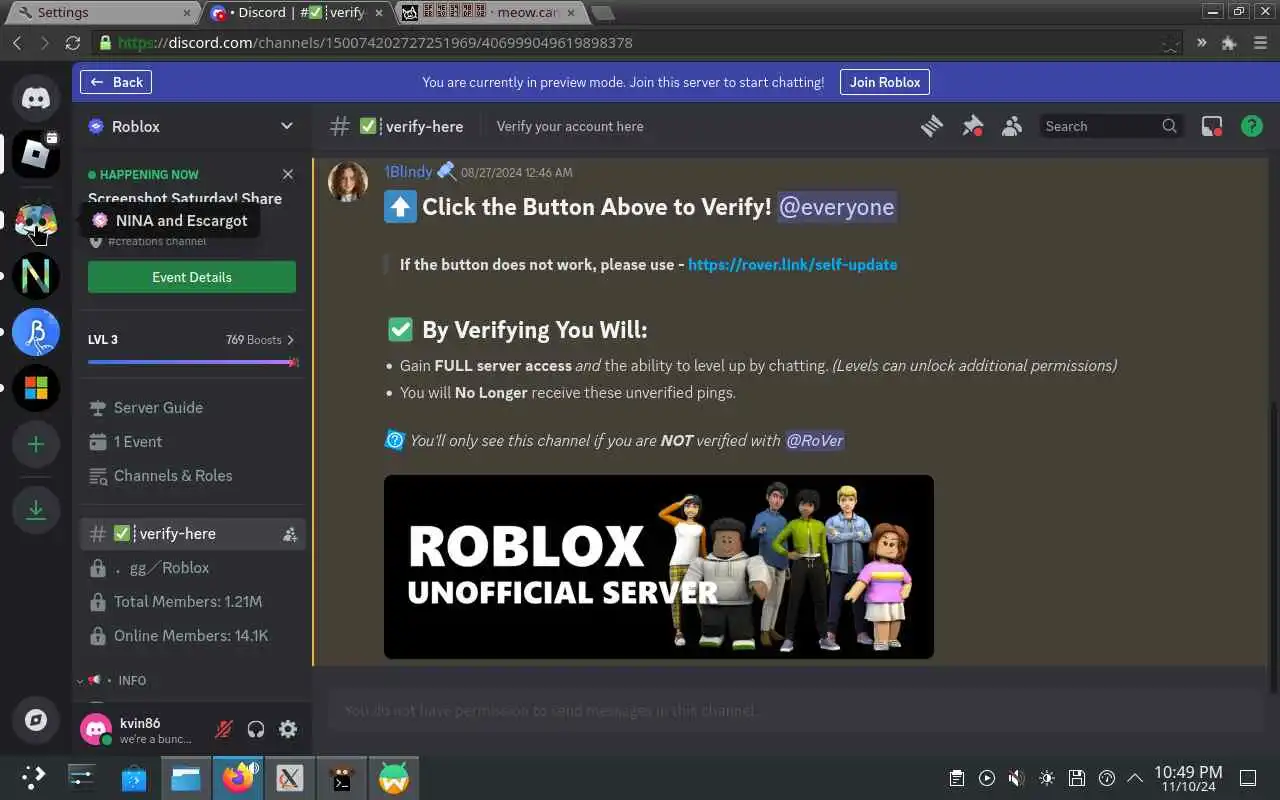Show hidden system tray icons arrow
Screen dimensions: 1280x800
click(x=1135, y=778)
